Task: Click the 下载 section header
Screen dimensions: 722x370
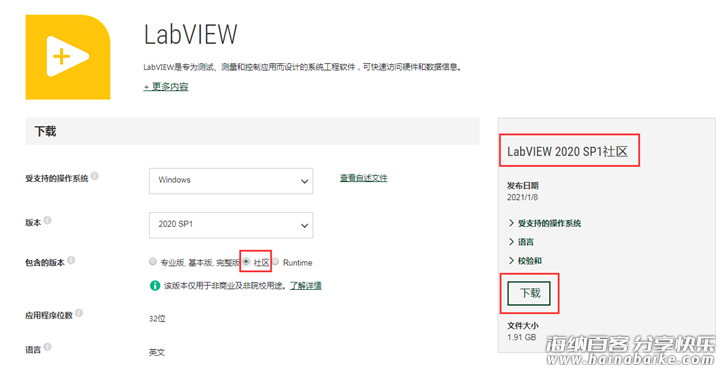Action: [x=252, y=132]
